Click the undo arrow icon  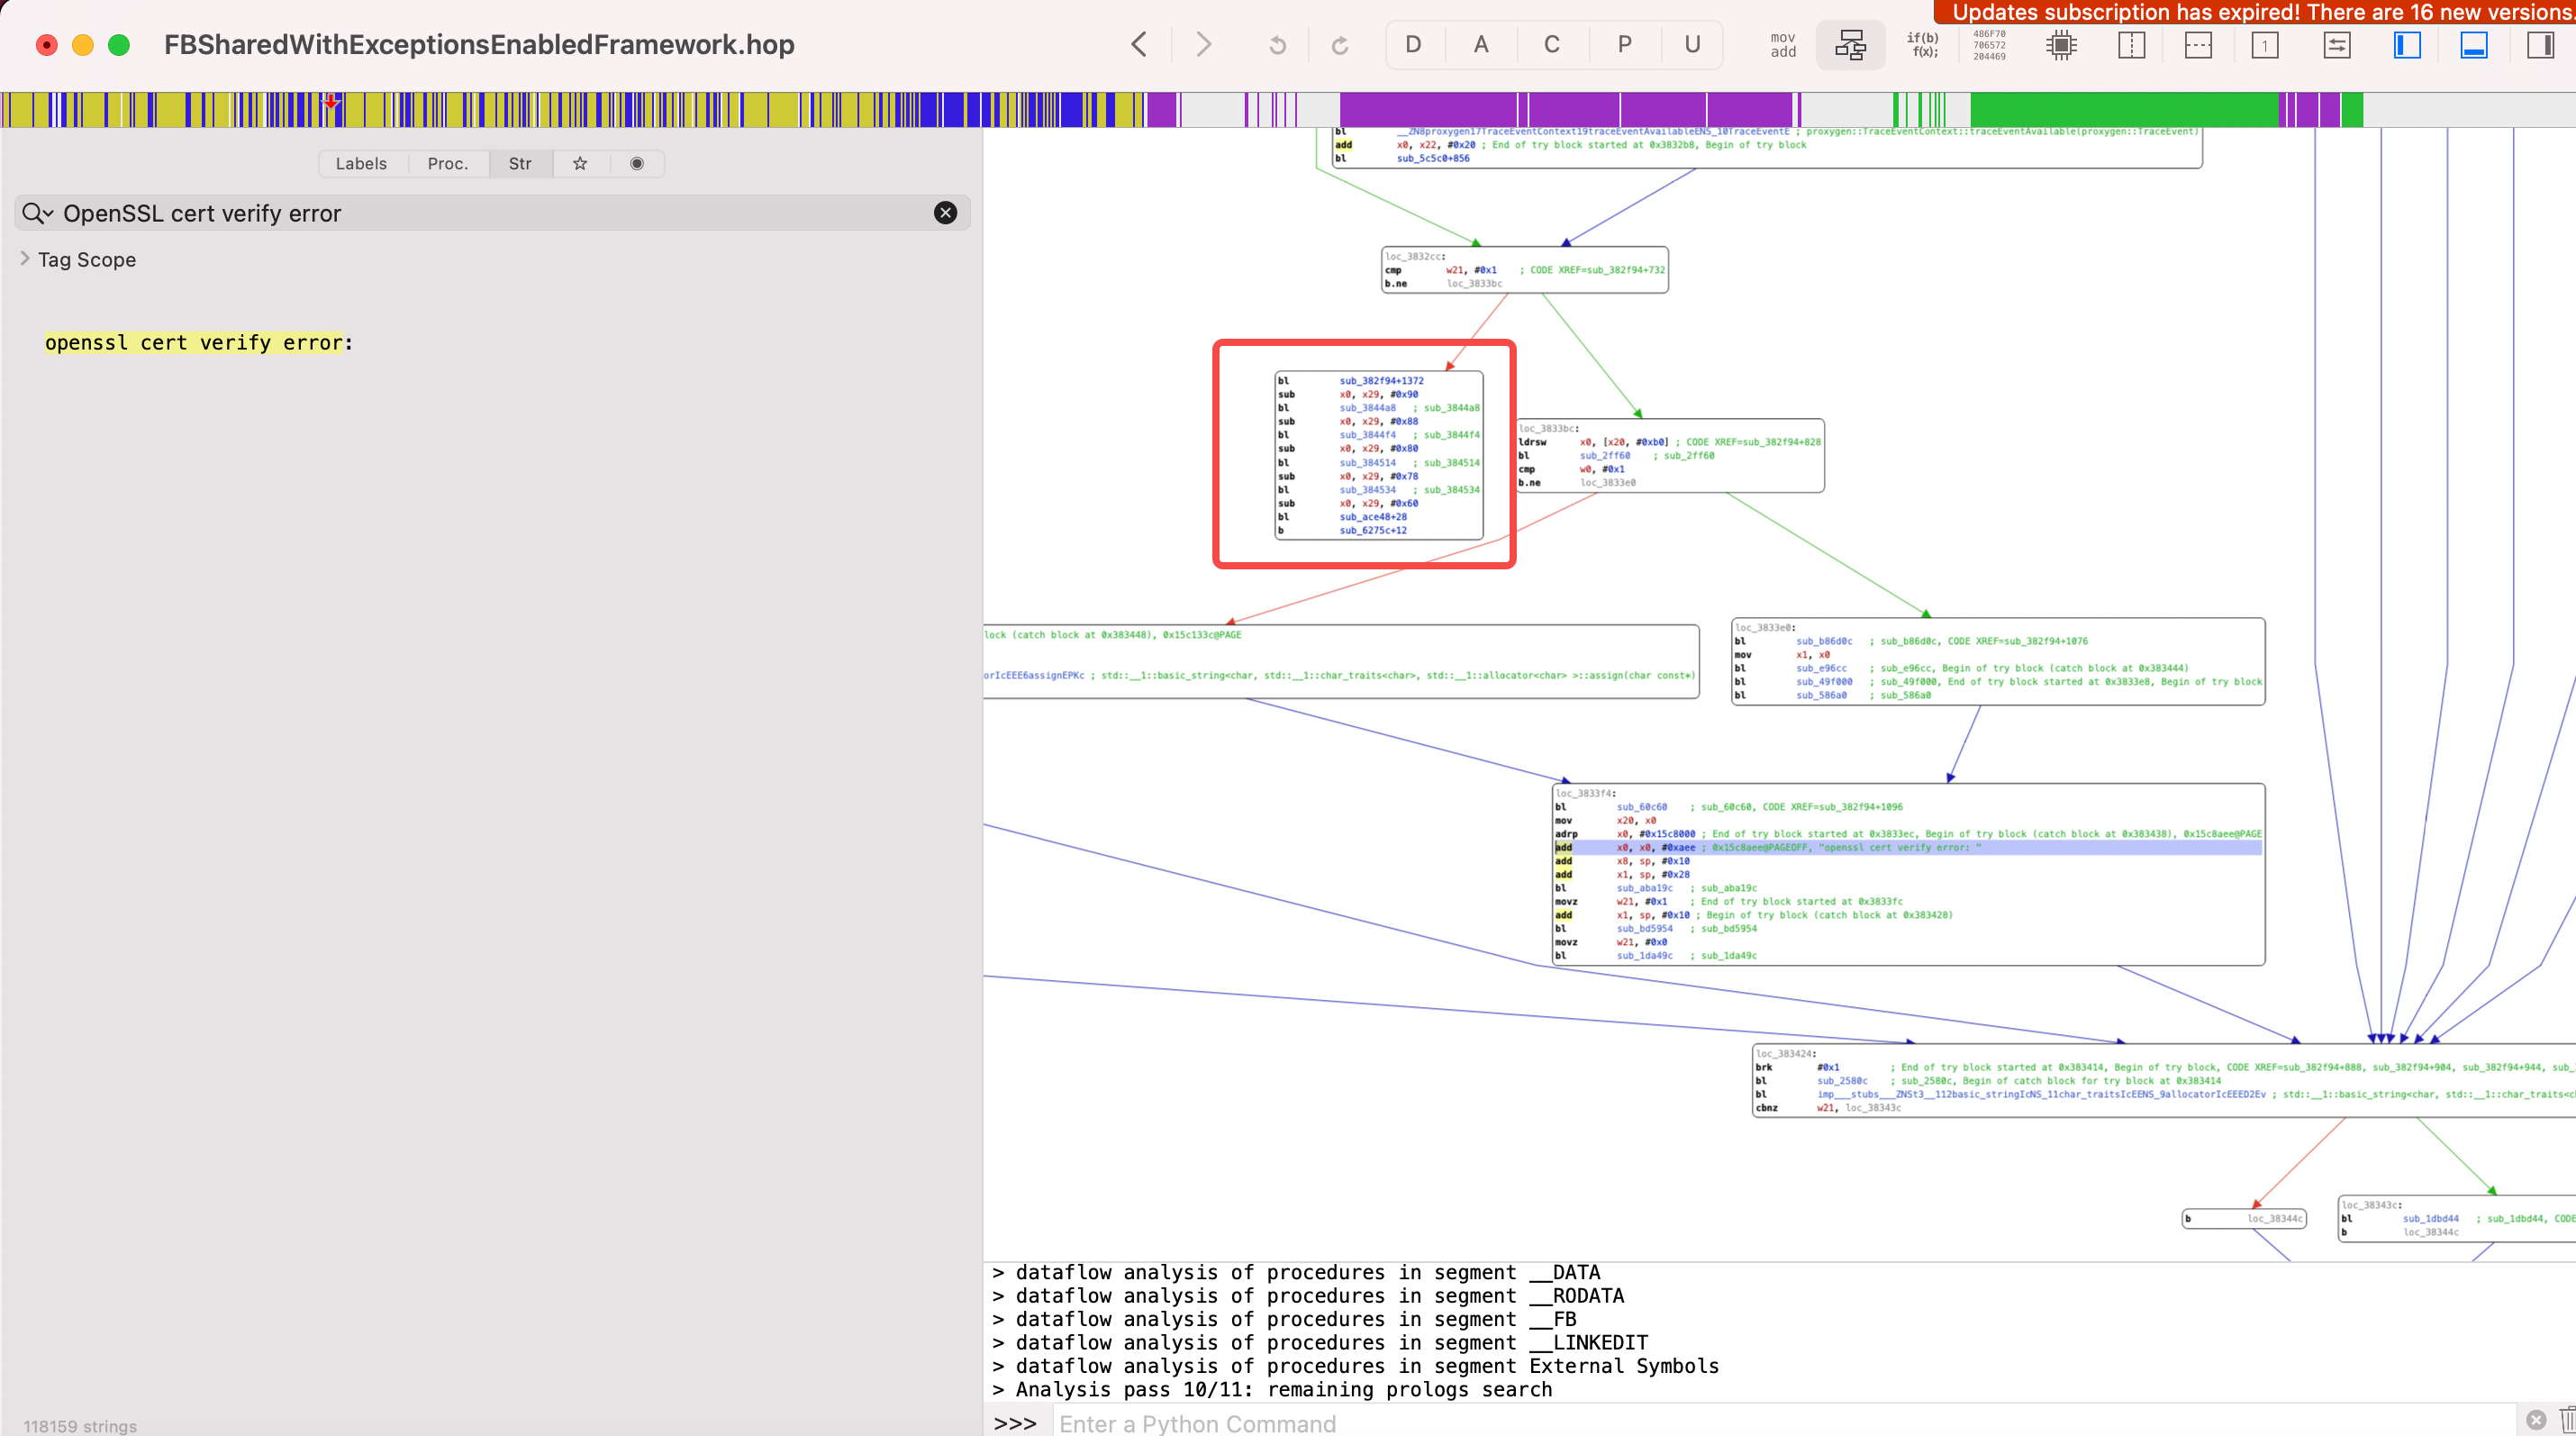tap(1277, 45)
